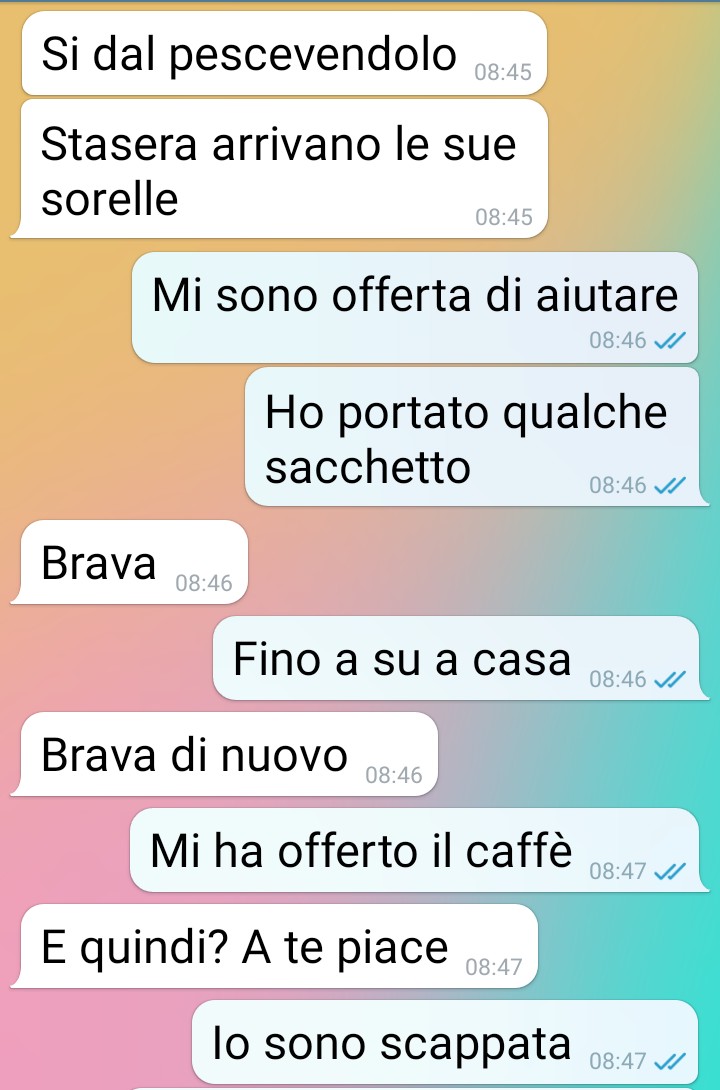Click the 08:46 timestamp beside 'Brava di nuovo'
720x1090 pixels.
point(394,775)
